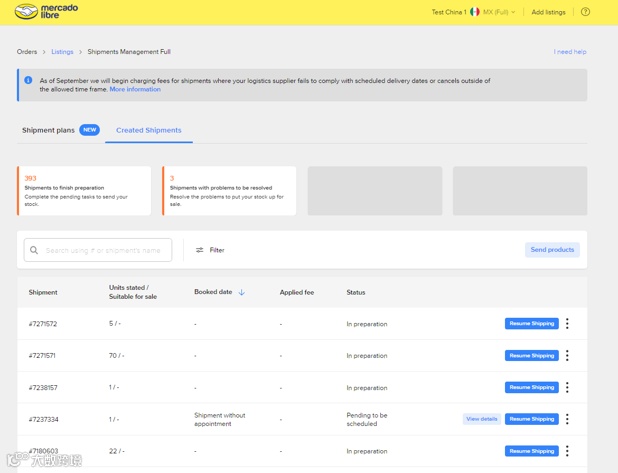Click the help question mark icon
The image size is (618, 473).
pos(585,12)
